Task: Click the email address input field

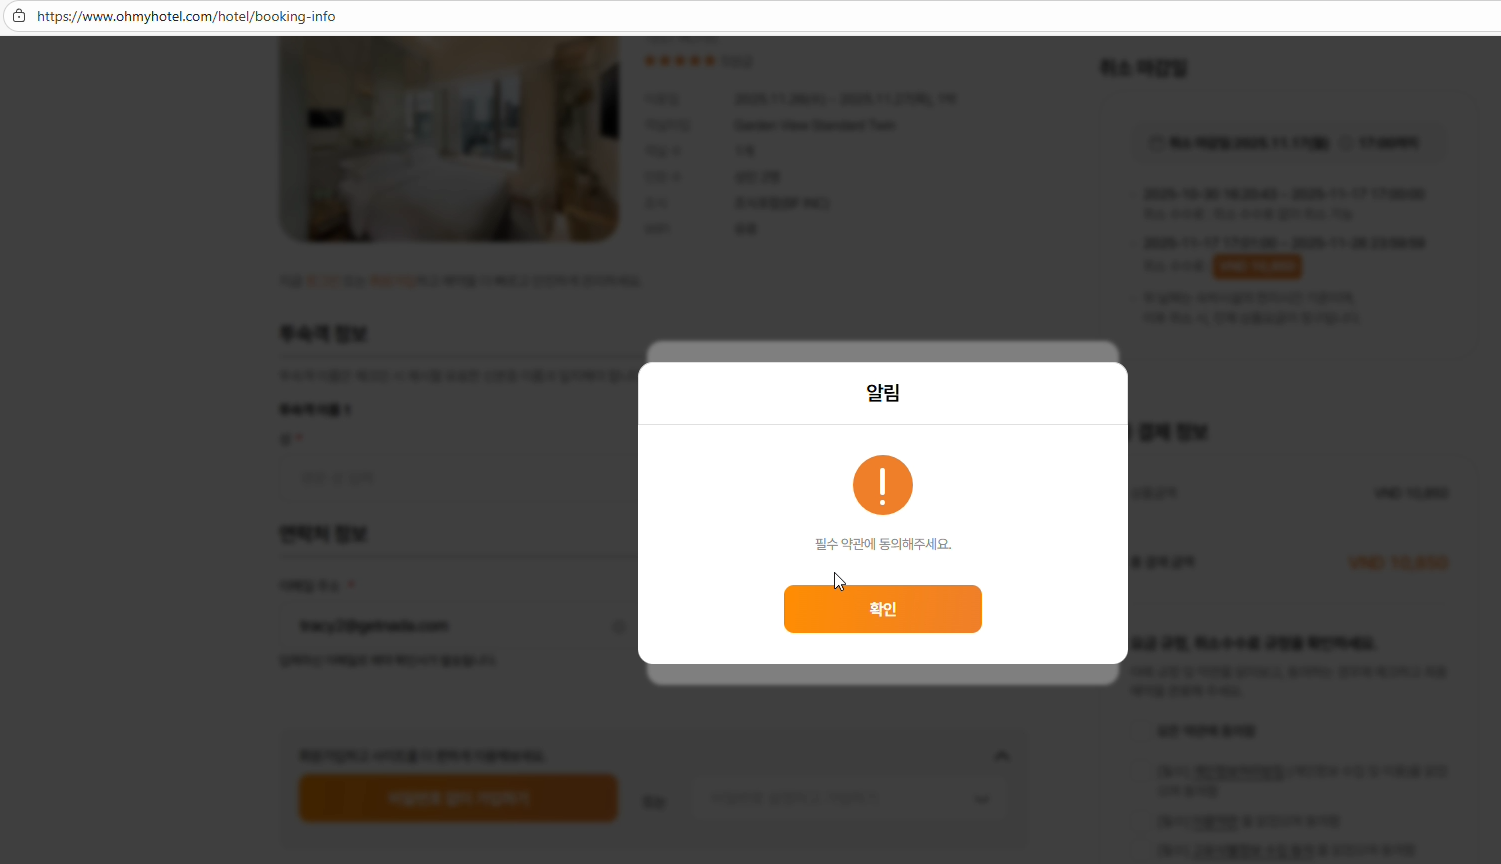Action: [x=458, y=626]
